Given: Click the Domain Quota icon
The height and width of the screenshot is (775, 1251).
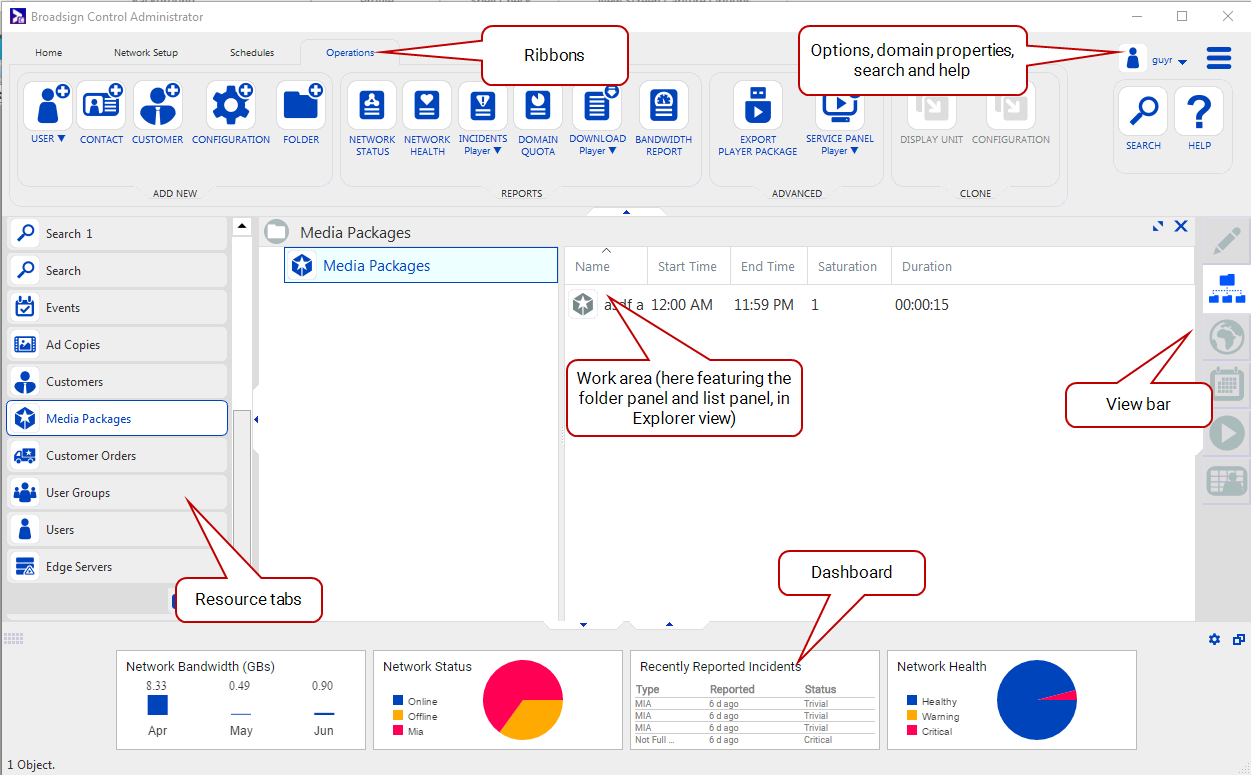Looking at the screenshot, I should (538, 106).
